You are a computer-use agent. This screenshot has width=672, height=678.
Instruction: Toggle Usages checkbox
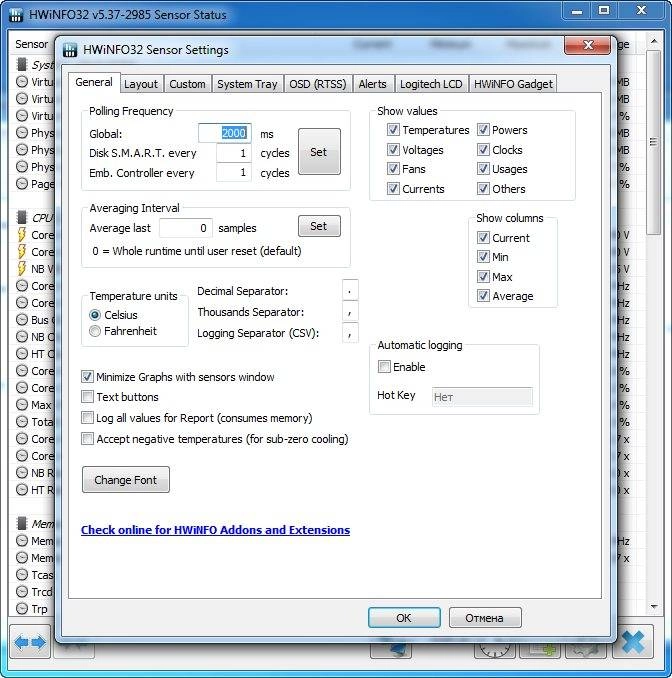[x=483, y=169]
